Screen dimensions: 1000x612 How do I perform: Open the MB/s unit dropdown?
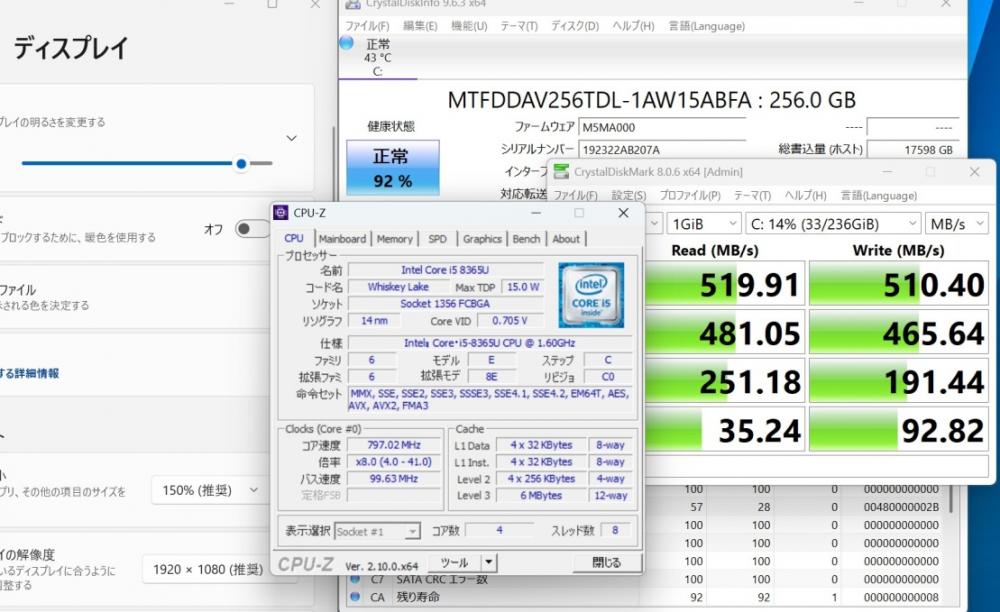[x=957, y=224]
